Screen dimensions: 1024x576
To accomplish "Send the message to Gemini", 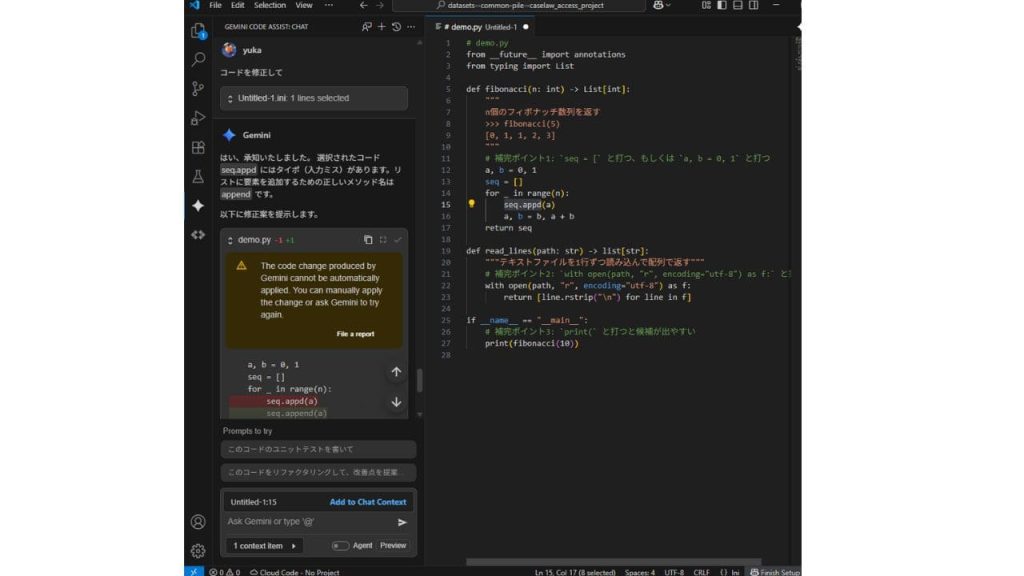I will coord(402,522).
